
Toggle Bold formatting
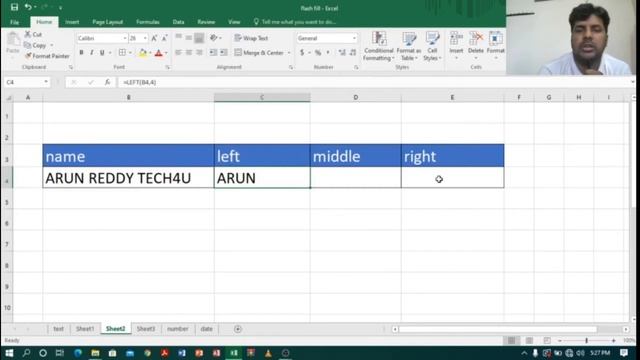click(x=81, y=53)
